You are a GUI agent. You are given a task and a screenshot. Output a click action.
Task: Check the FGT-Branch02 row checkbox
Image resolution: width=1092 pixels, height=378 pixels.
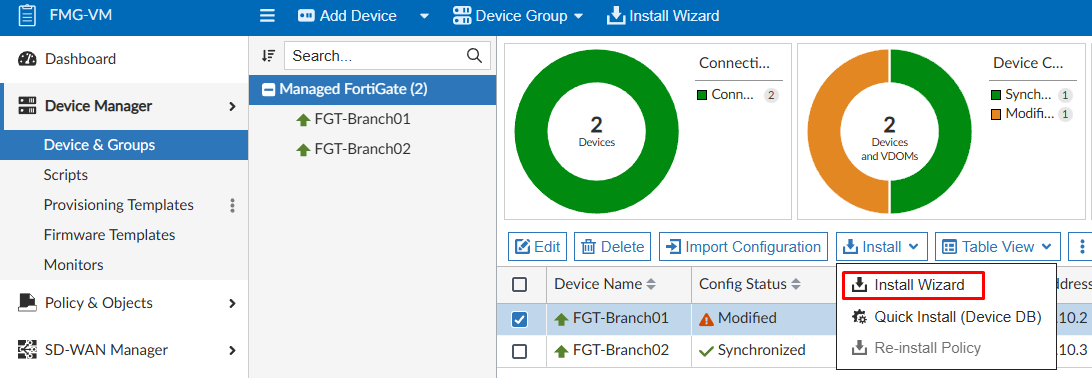[x=519, y=351]
